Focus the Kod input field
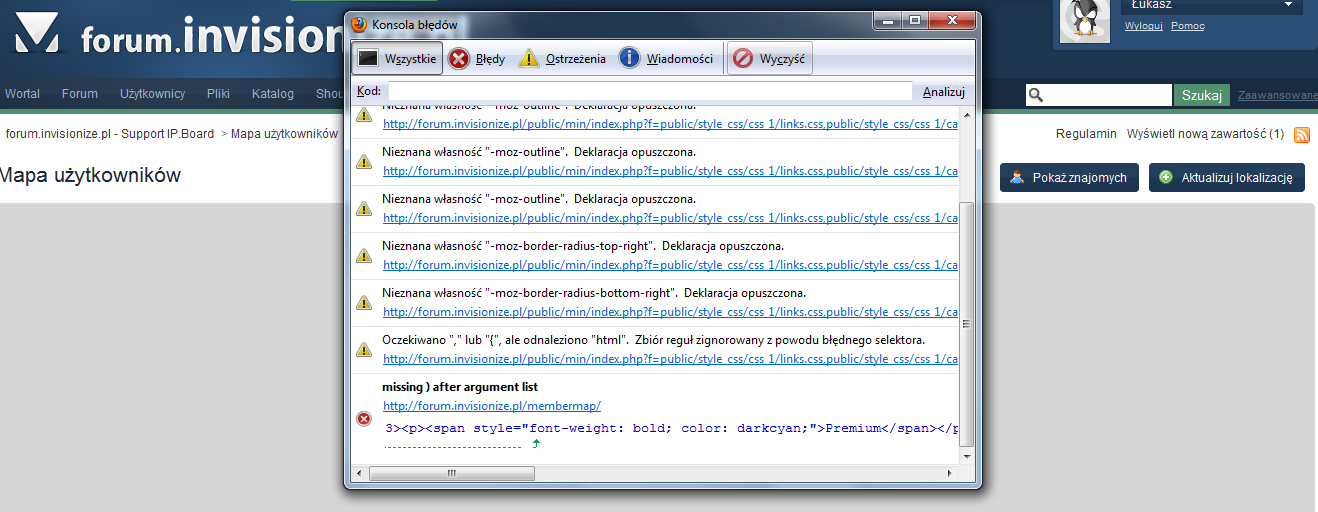 pyautogui.click(x=650, y=91)
